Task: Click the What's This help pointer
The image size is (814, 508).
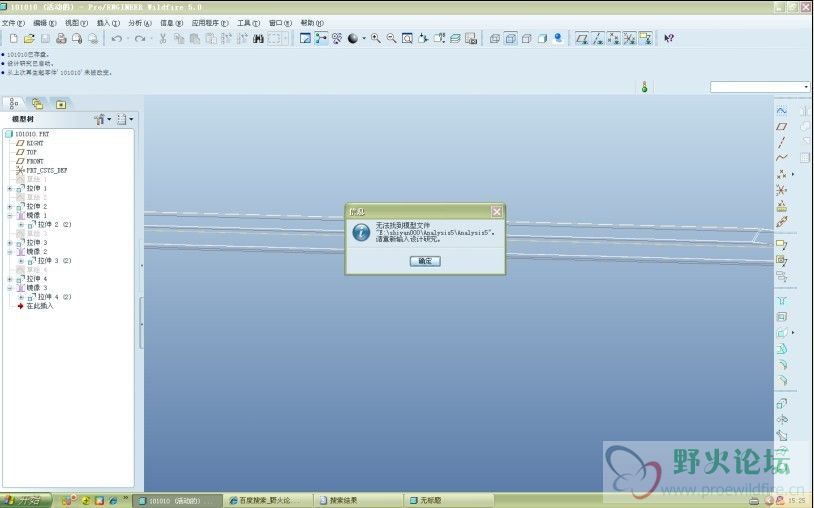Action: tap(669, 38)
